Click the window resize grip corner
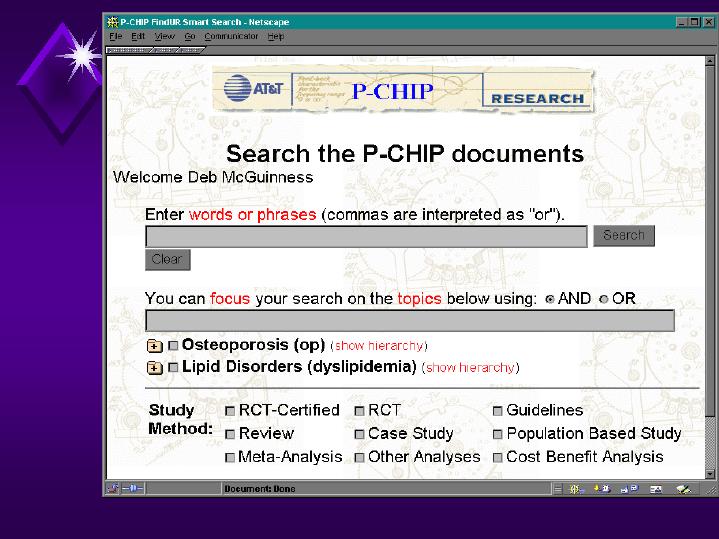This screenshot has width=719, height=539. [x=712, y=490]
